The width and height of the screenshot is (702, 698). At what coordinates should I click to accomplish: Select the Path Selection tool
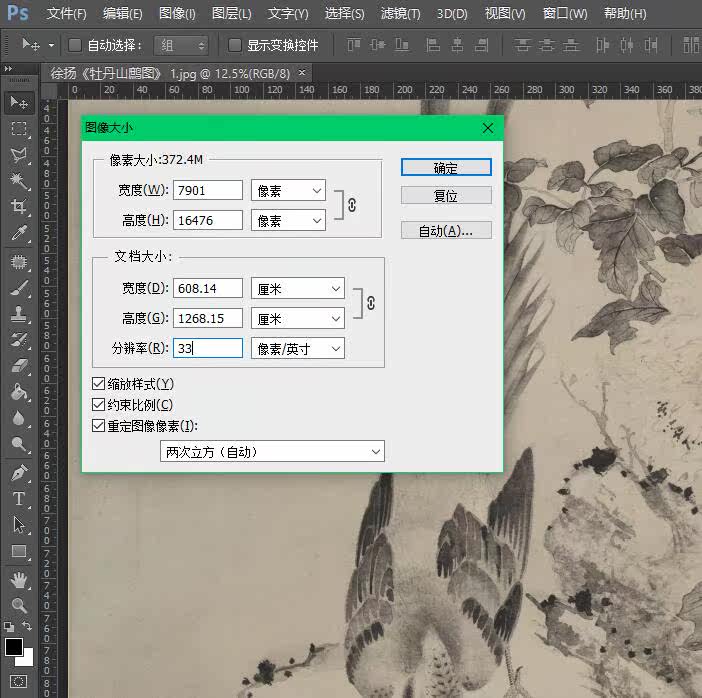(x=19, y=525)
